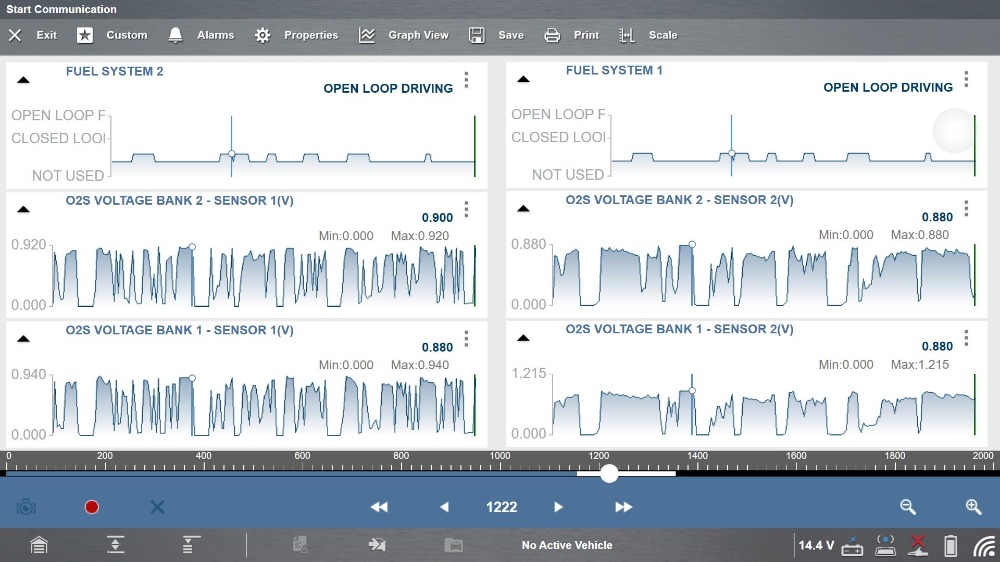Step back one frame
Viewport: 1000px width, 562px height.
pyautogui.click(x=444, y=507)
